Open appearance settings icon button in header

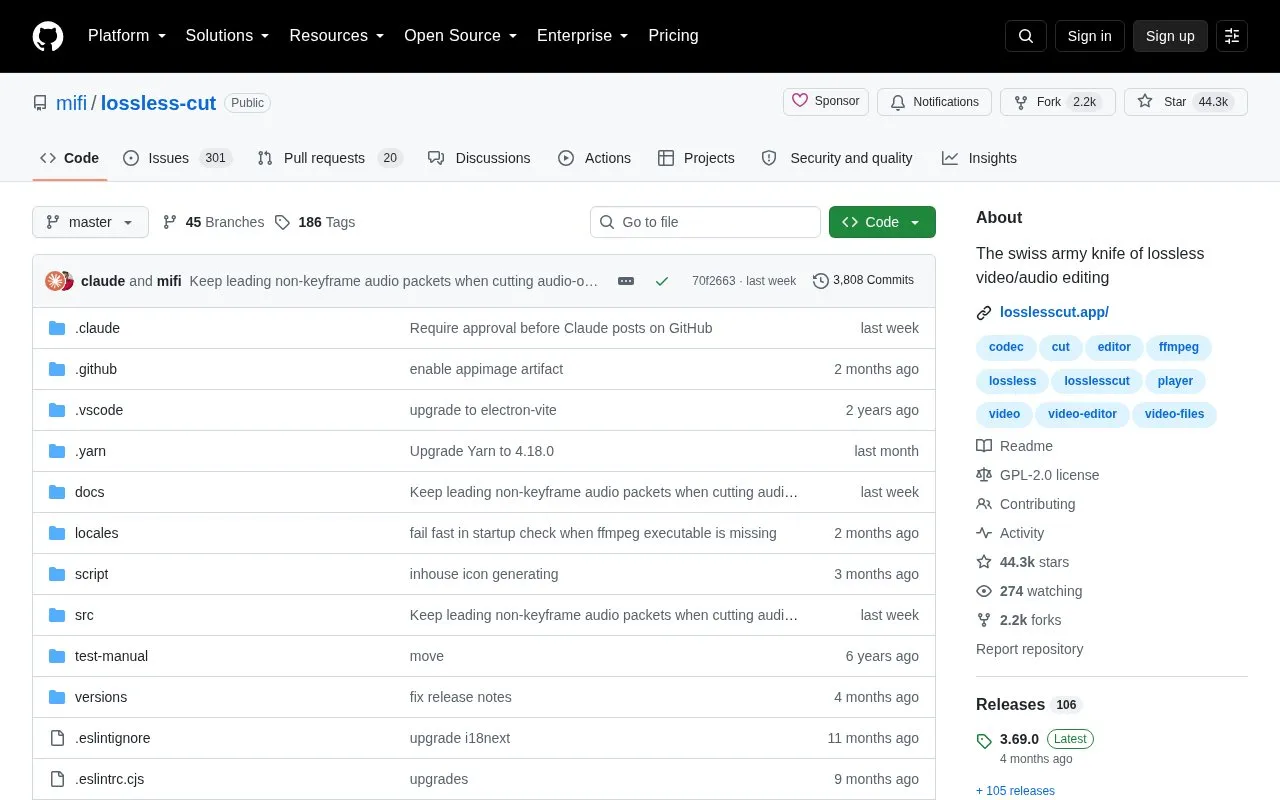(x=1232, y=36)
